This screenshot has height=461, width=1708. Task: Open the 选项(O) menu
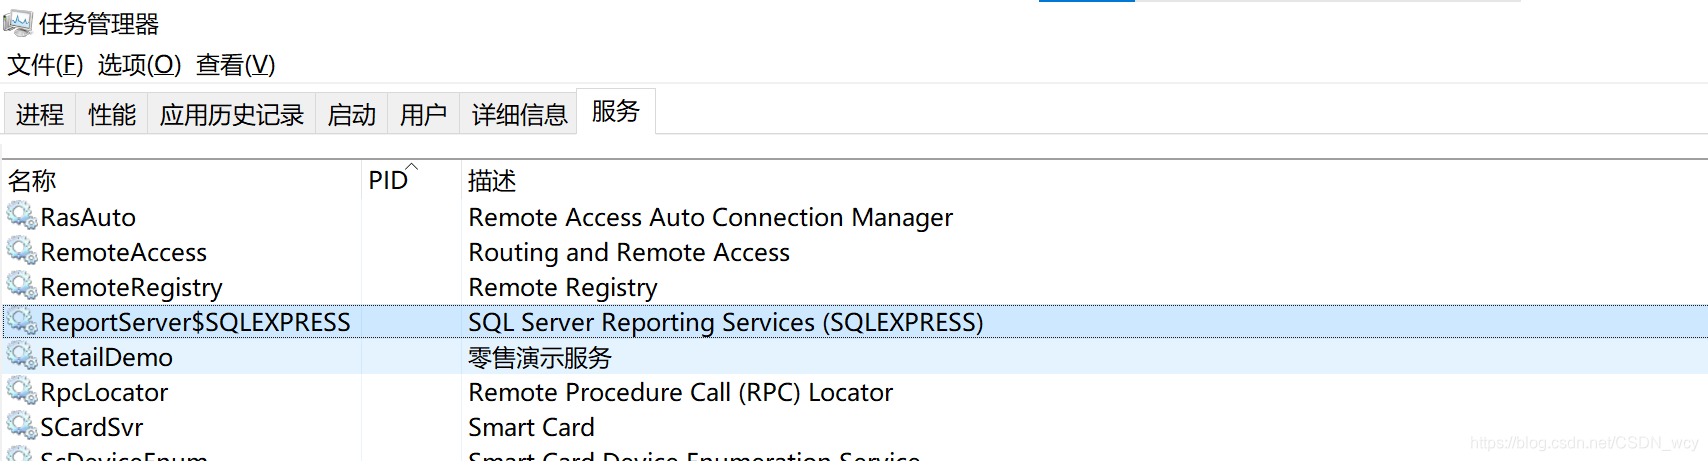click(x=139, y=65)
